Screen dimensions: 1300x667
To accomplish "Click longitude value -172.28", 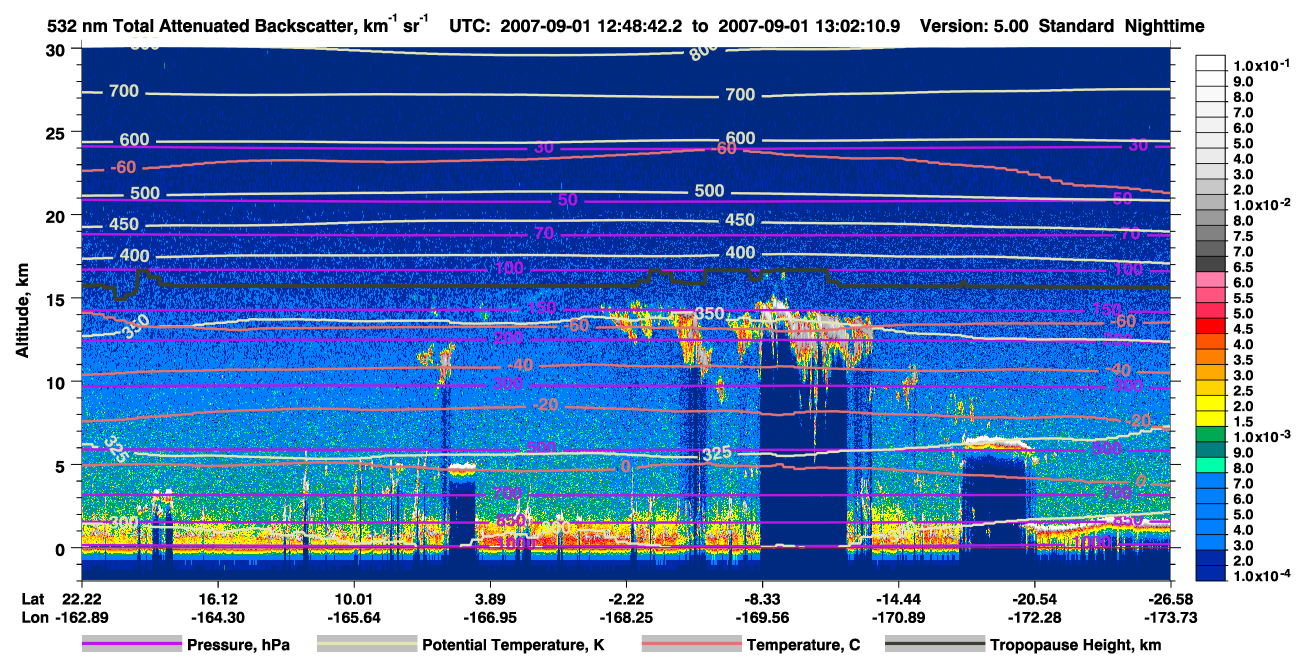I will tap(1034, 617).
